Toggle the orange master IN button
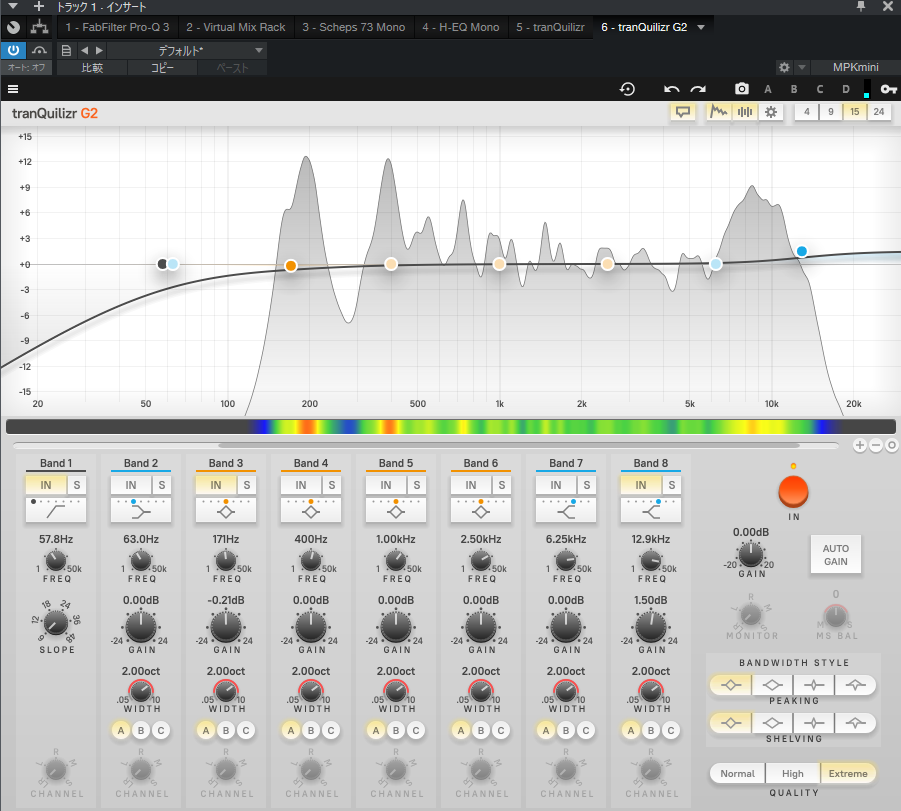This screenshot has height=811, width=901. (x=794, y=492)
